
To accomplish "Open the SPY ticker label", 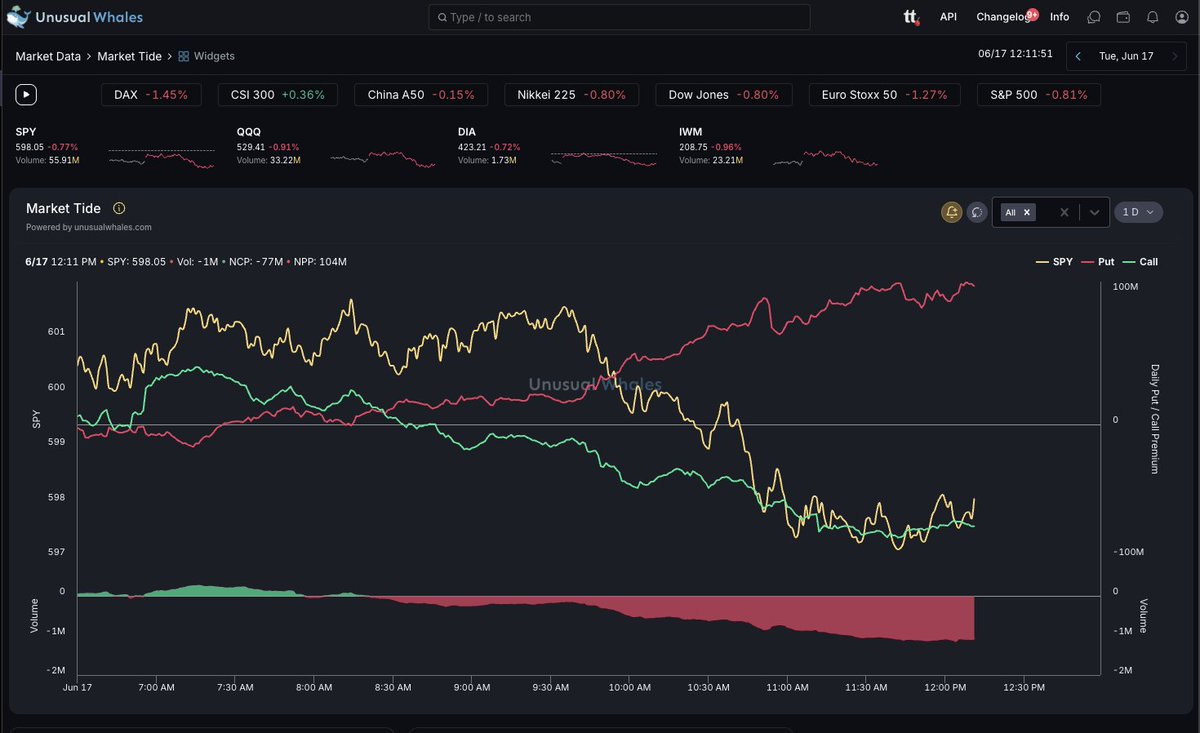I will click(x=25, y=132).
